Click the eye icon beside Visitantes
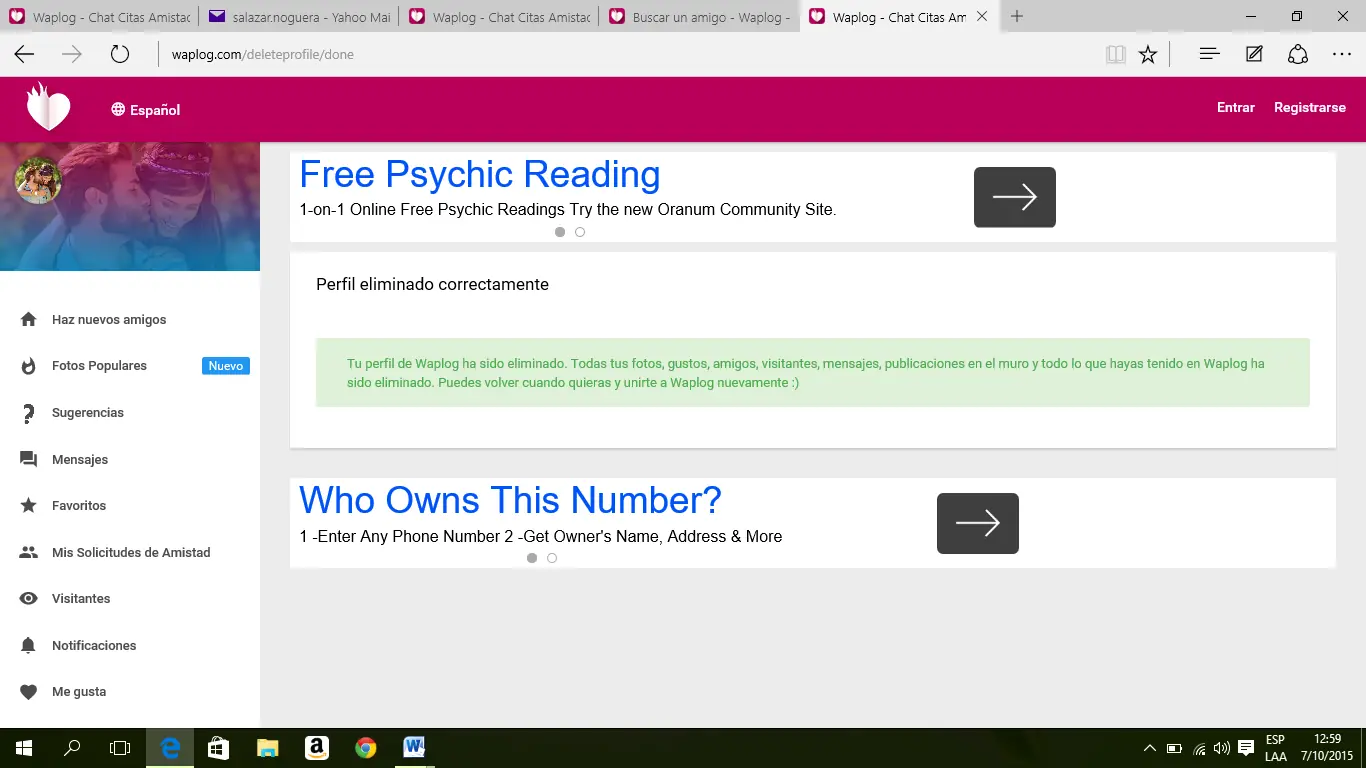Image resolution: width=1366 pixels, height=768 pixels. (29, 599)
